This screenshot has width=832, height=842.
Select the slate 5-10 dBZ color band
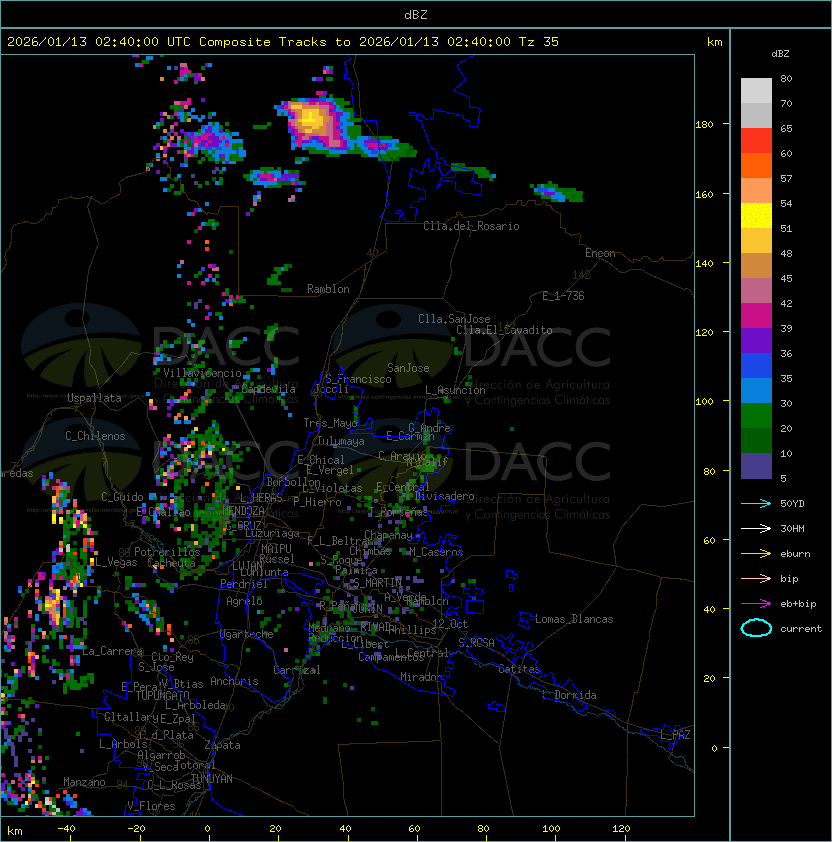pos(756,466)
